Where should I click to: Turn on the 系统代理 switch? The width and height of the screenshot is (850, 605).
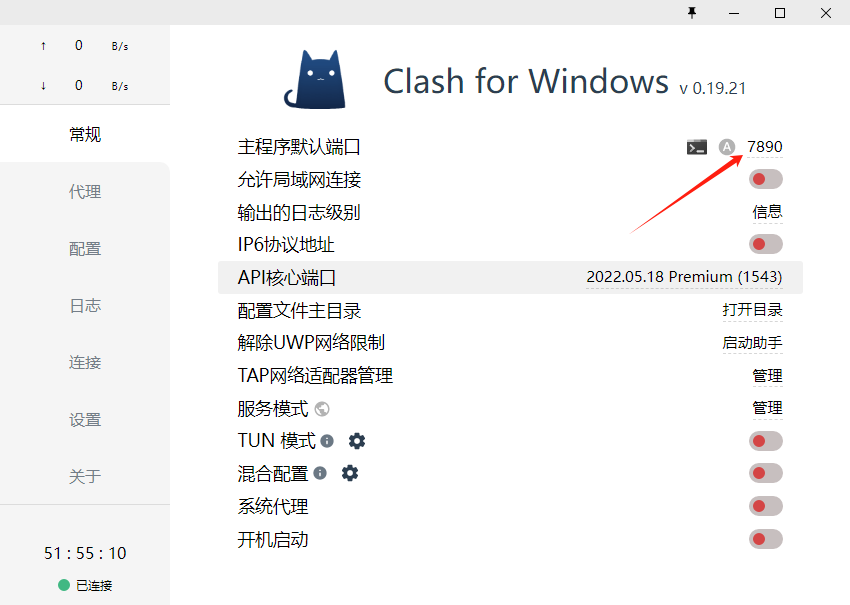click(x=765, y=506)
